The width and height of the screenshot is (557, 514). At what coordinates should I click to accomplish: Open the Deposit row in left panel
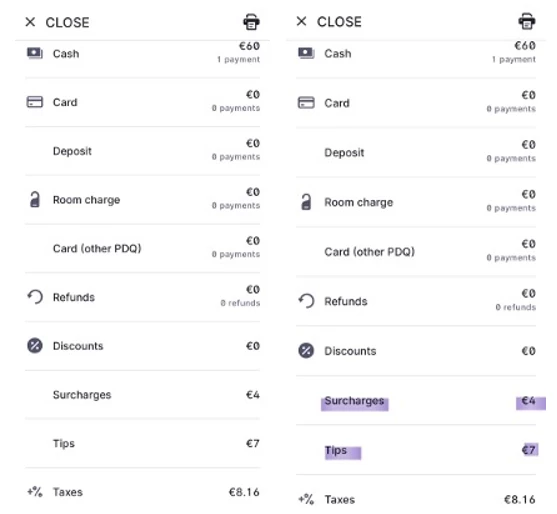pyautogui.click(x=142, y=151)
